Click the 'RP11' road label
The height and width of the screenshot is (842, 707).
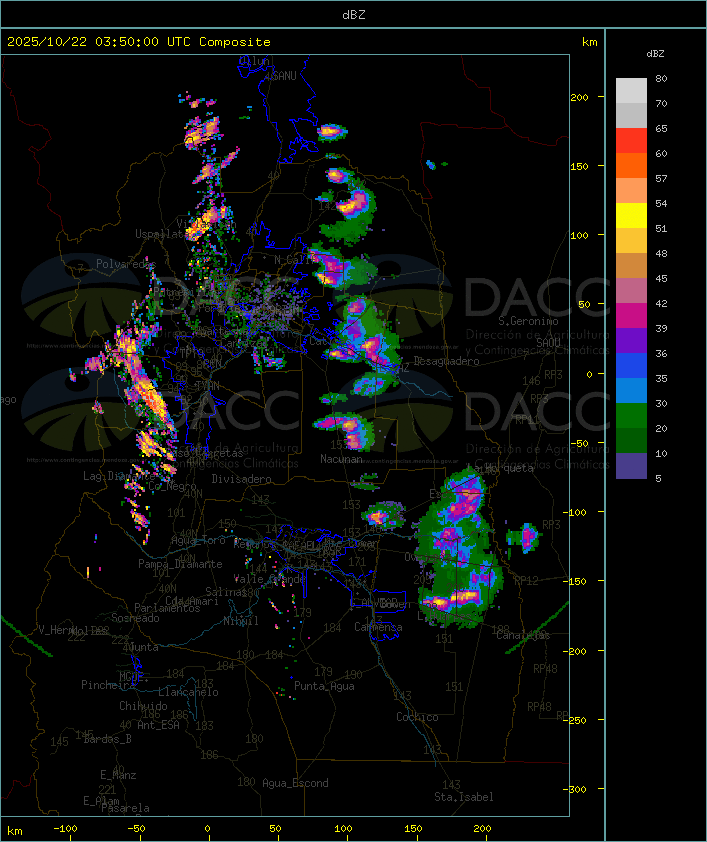point(527,419)
